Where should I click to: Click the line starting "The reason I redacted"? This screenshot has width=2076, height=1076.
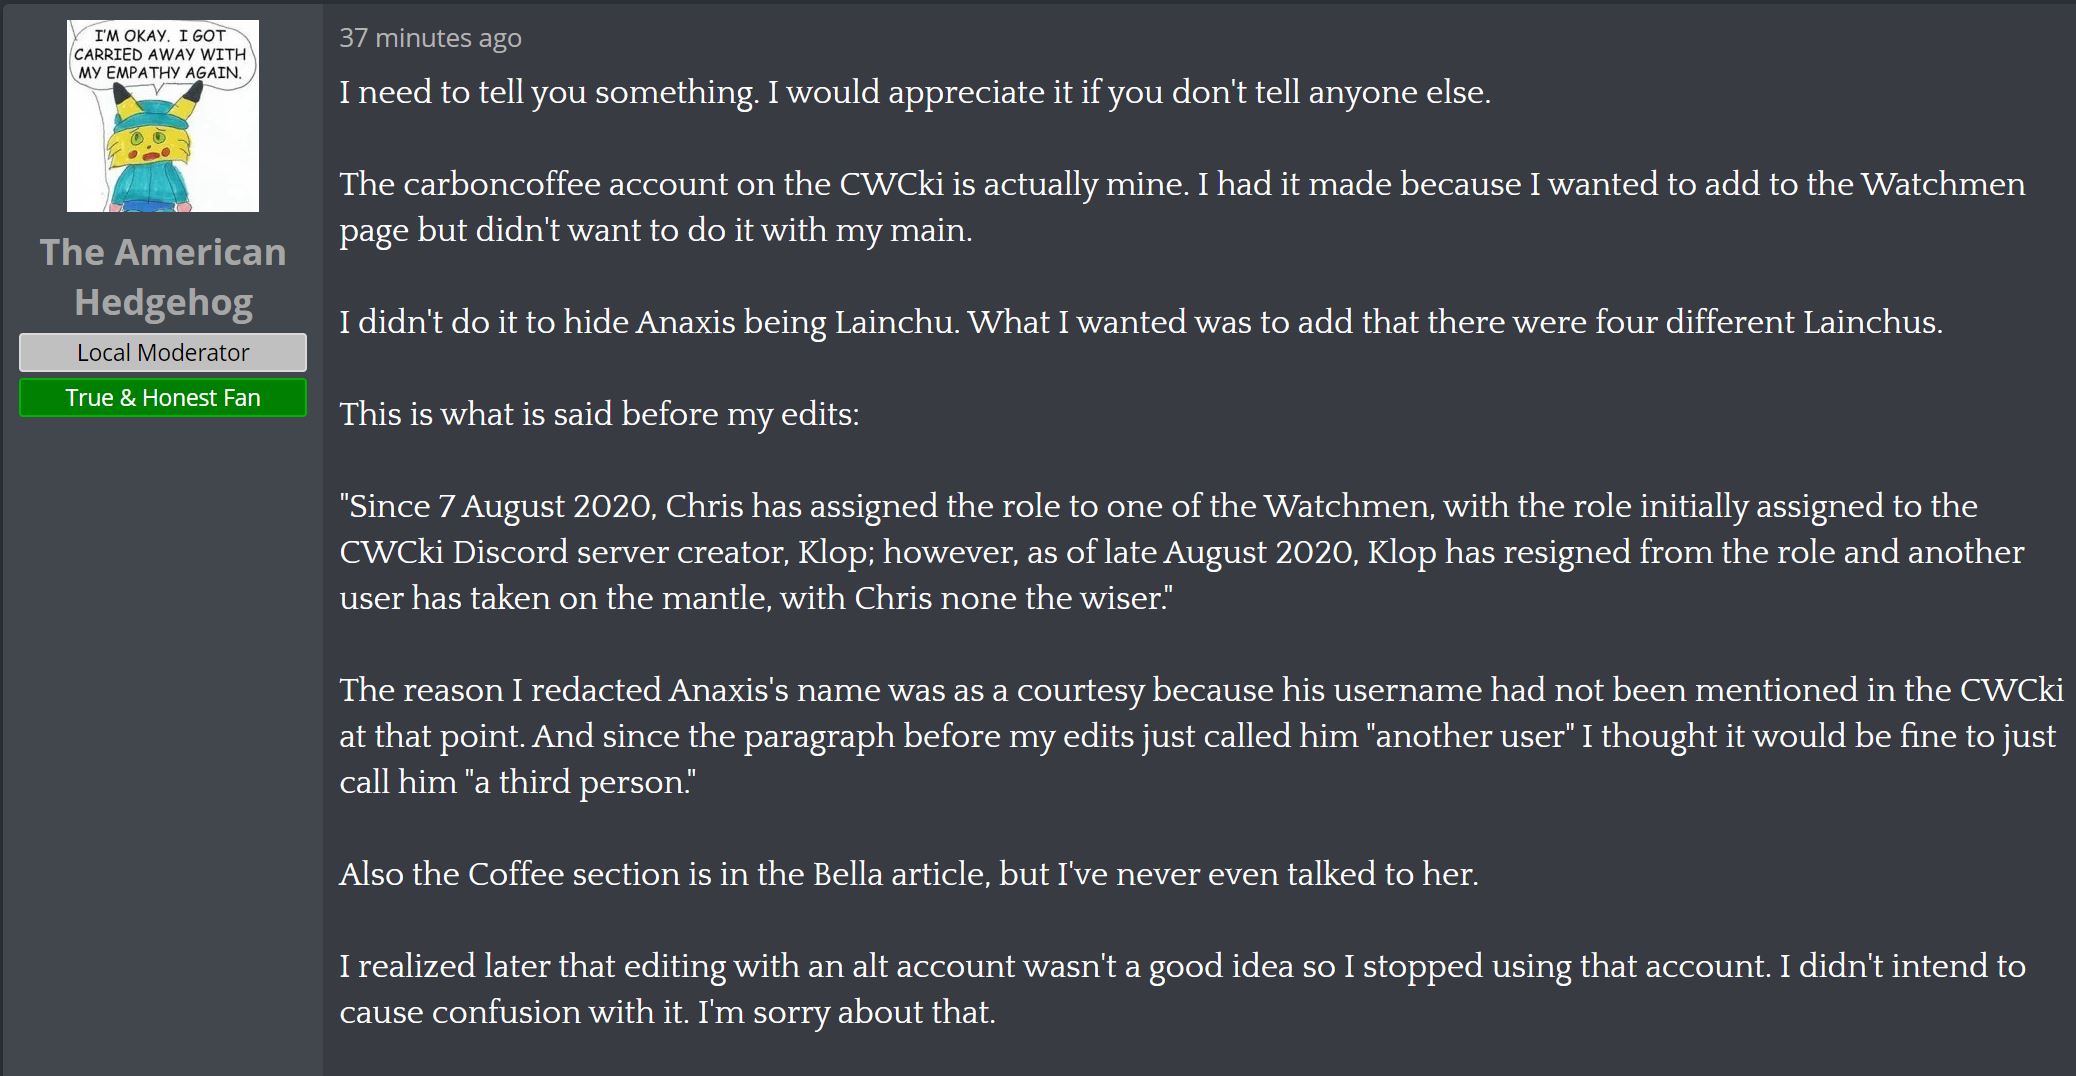pos(1200,690)
